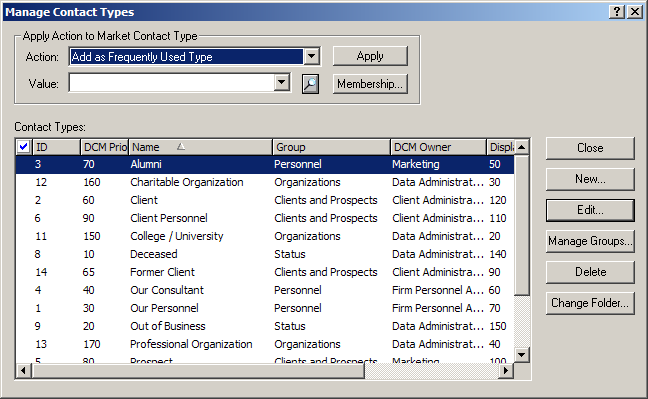Click inside the Value input field

coord(172,83)
